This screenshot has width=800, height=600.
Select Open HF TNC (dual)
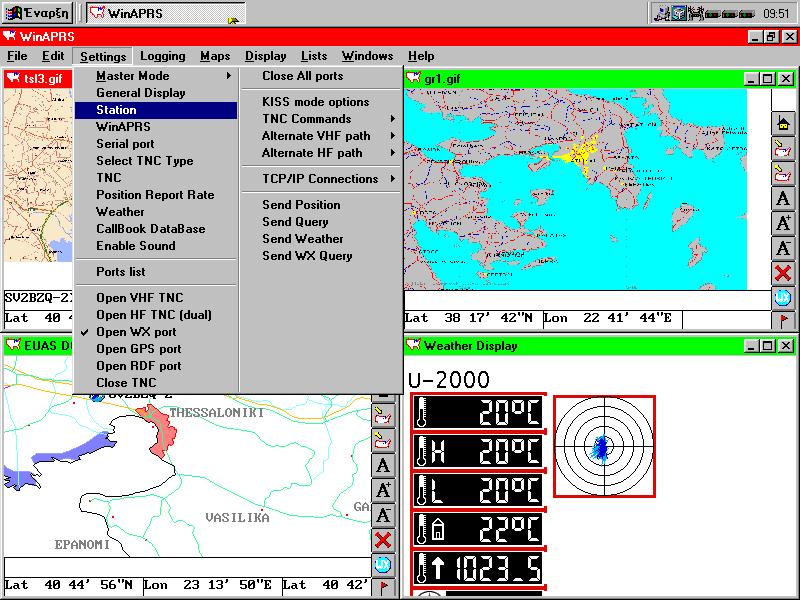pyautogui.click(x=156, y=315)
